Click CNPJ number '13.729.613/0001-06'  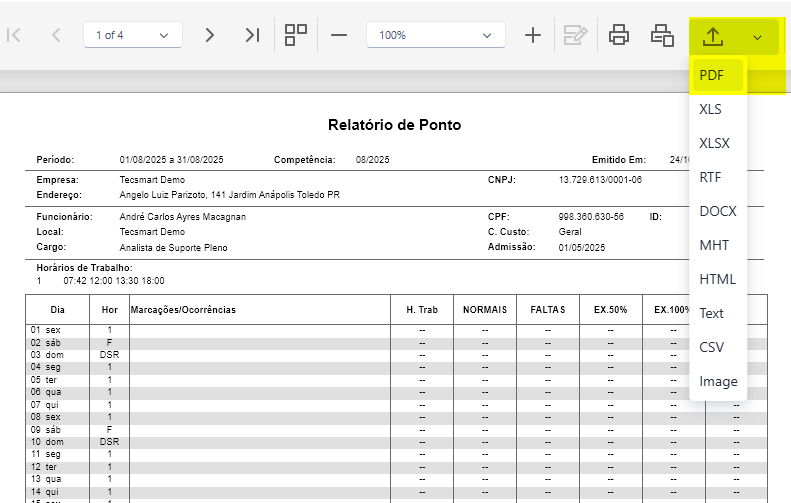[x=600, y=180]
